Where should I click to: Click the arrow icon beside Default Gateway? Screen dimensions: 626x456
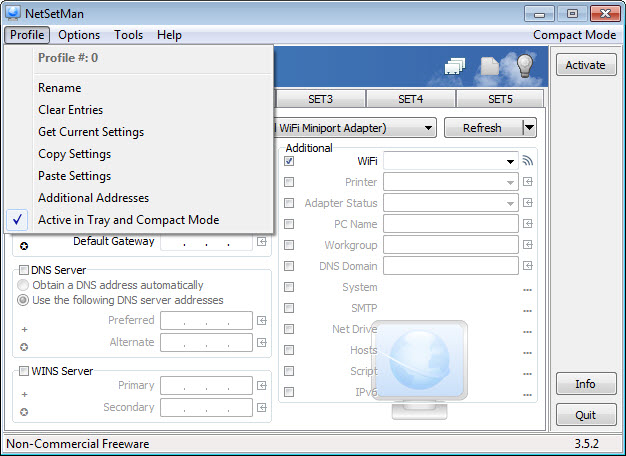click(x=262, y=241)
